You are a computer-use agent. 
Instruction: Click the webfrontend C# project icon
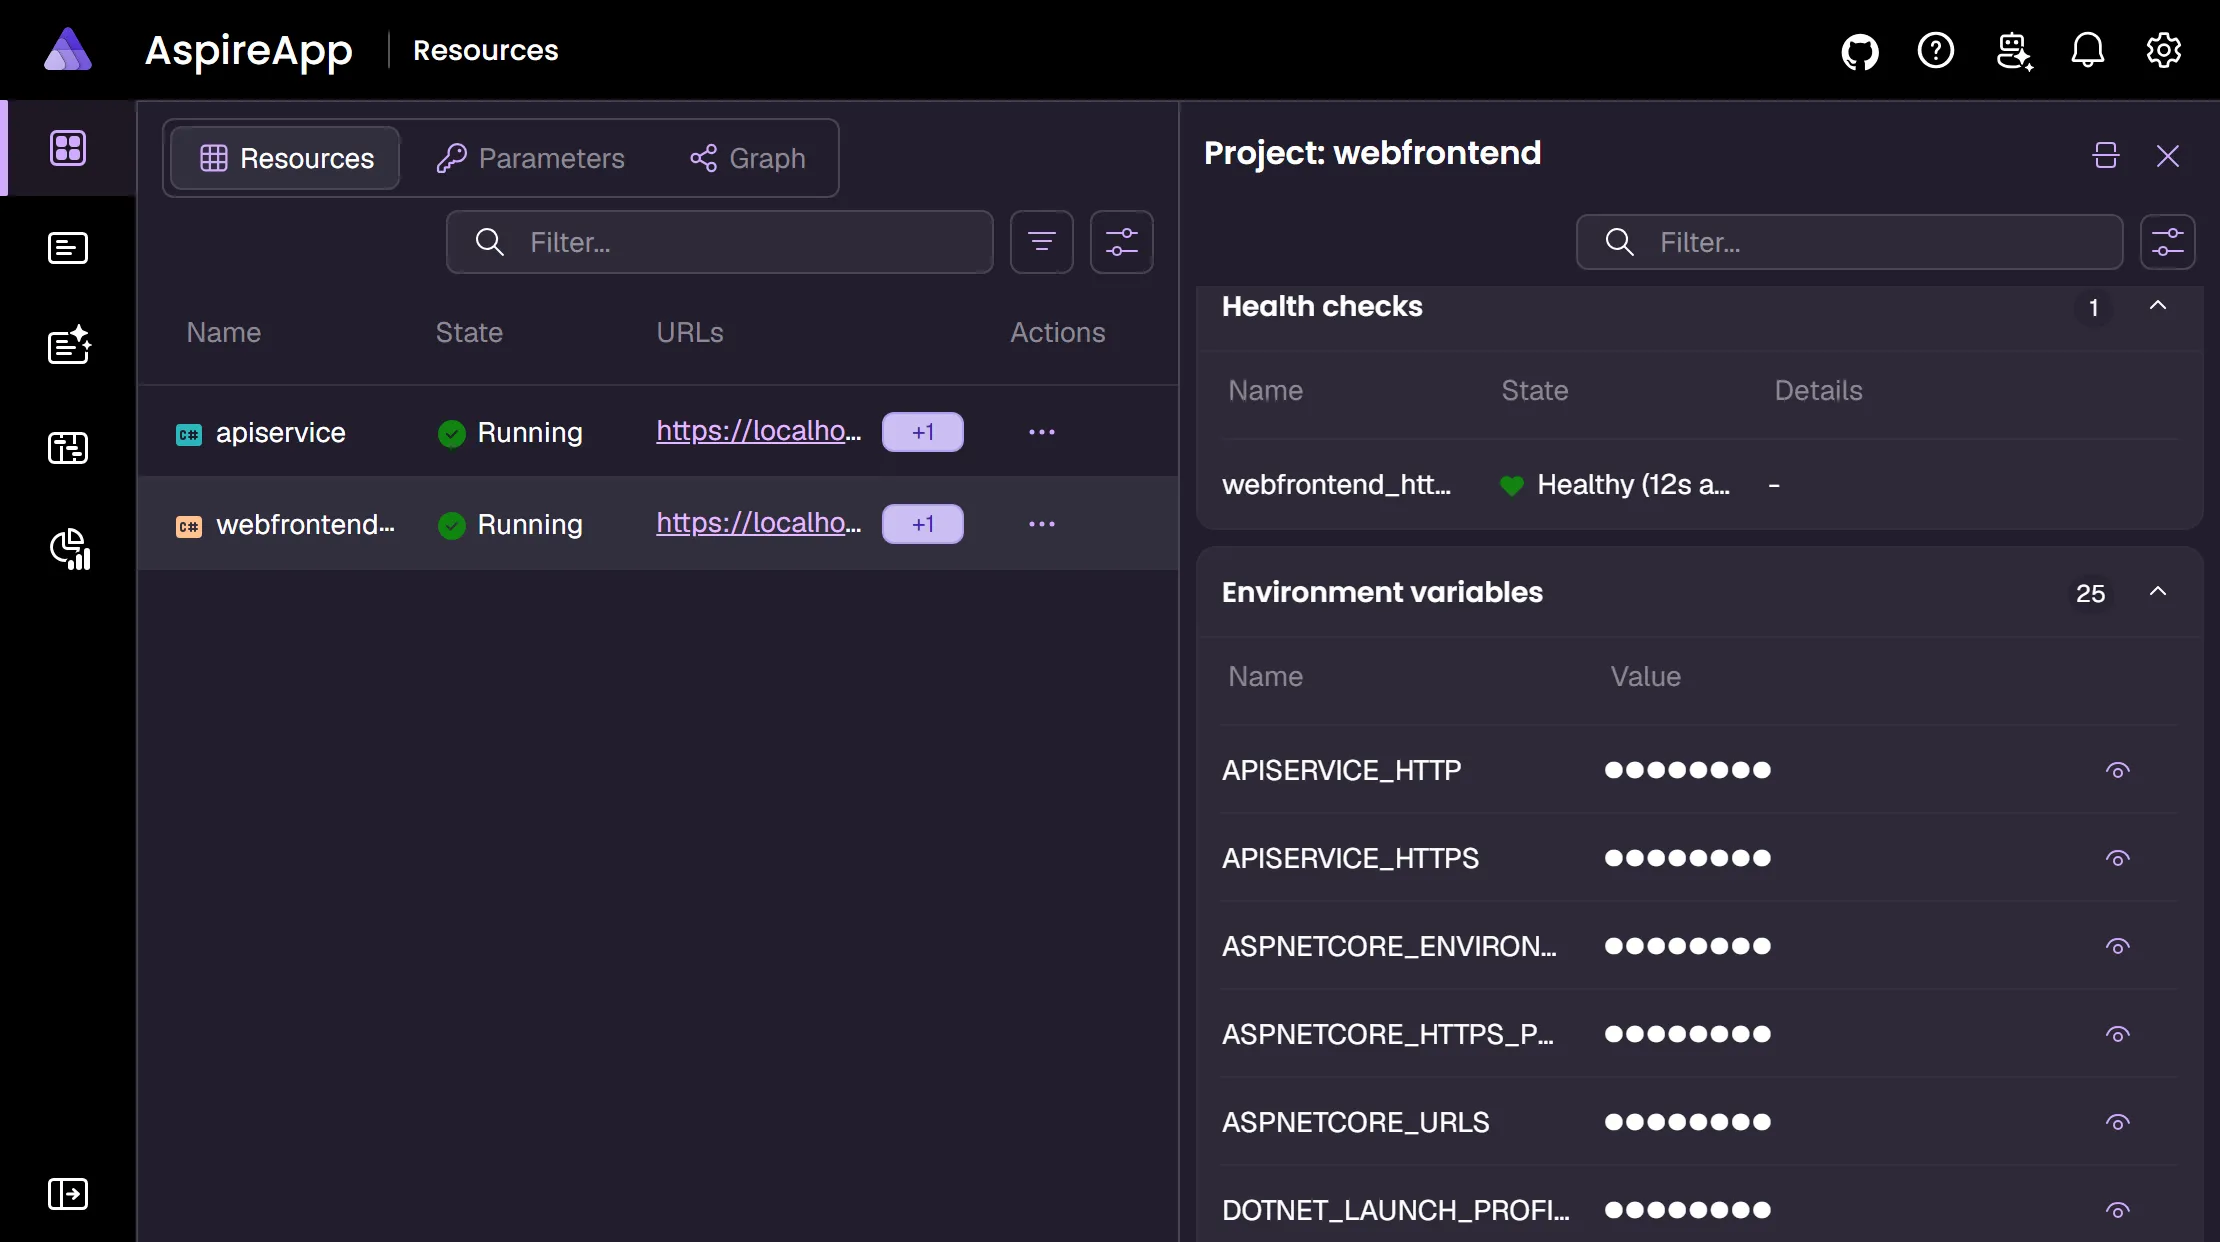pyautogui.click(x=189, y=526)
